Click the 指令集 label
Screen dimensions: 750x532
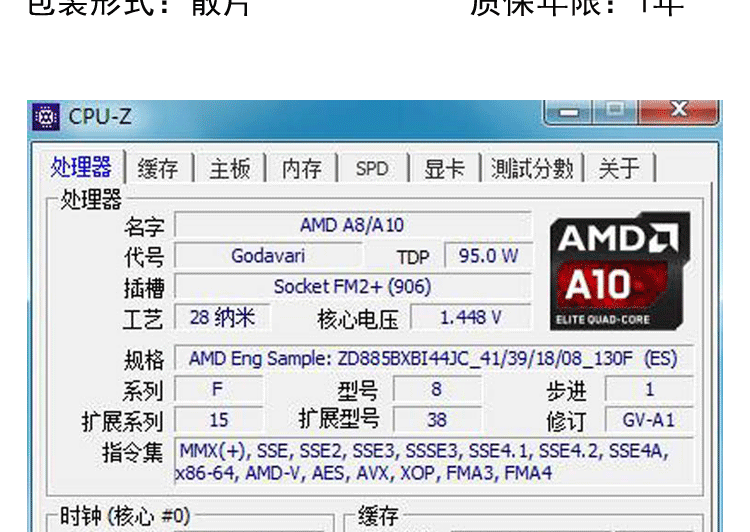click(x=132, y=453)
